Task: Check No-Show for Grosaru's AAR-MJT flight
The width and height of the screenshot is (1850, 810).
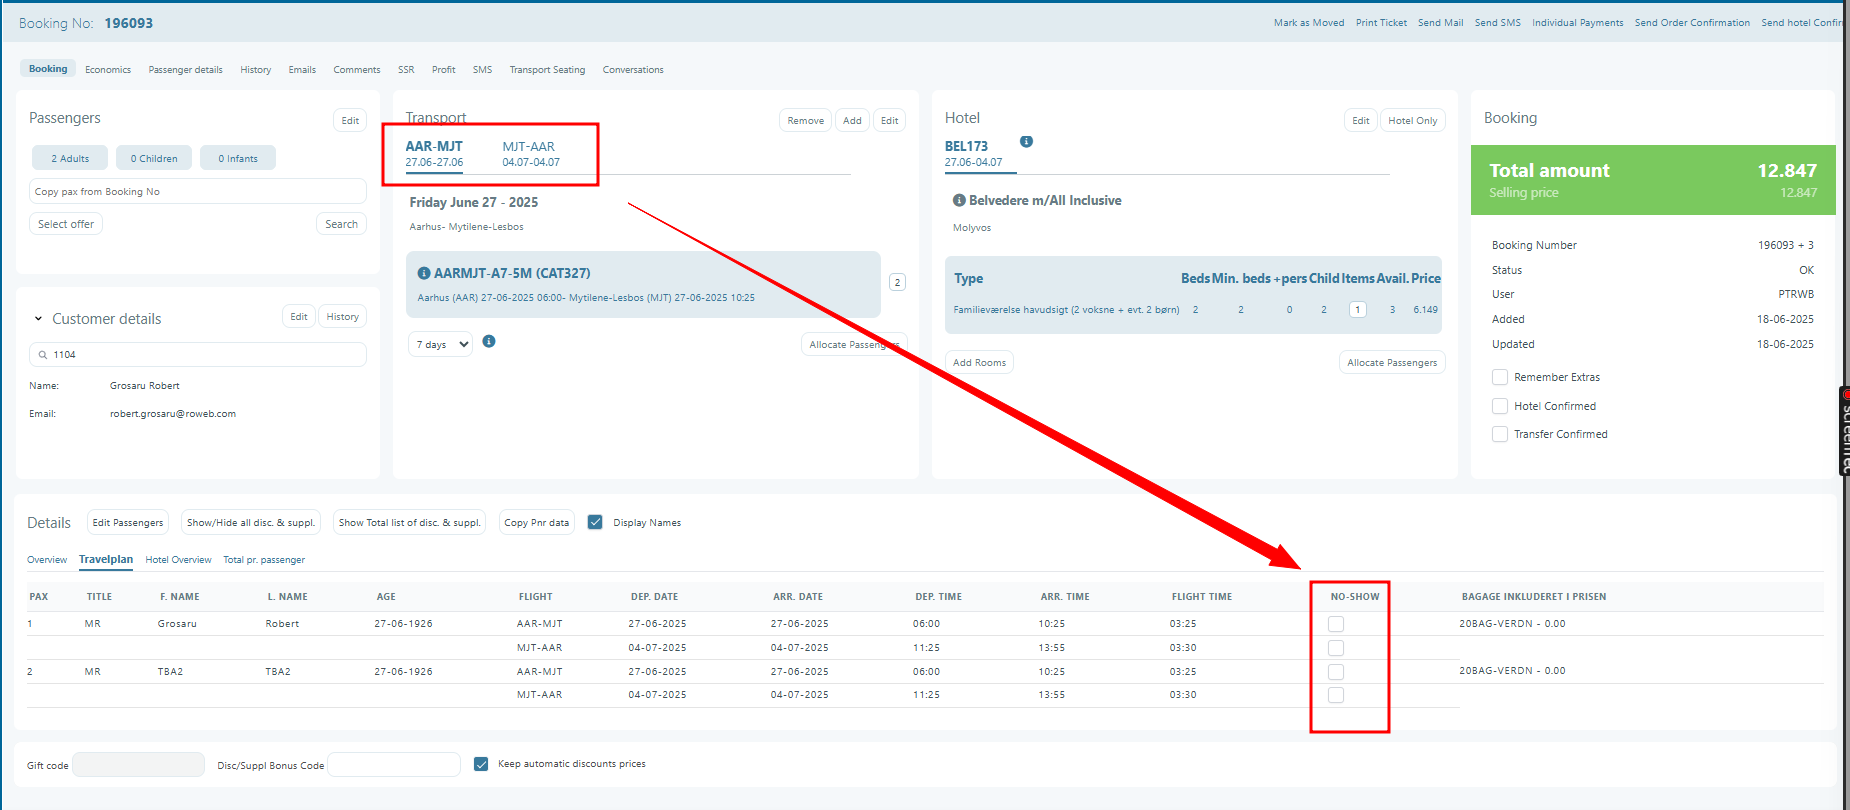Action: [x=1336, y=624]
